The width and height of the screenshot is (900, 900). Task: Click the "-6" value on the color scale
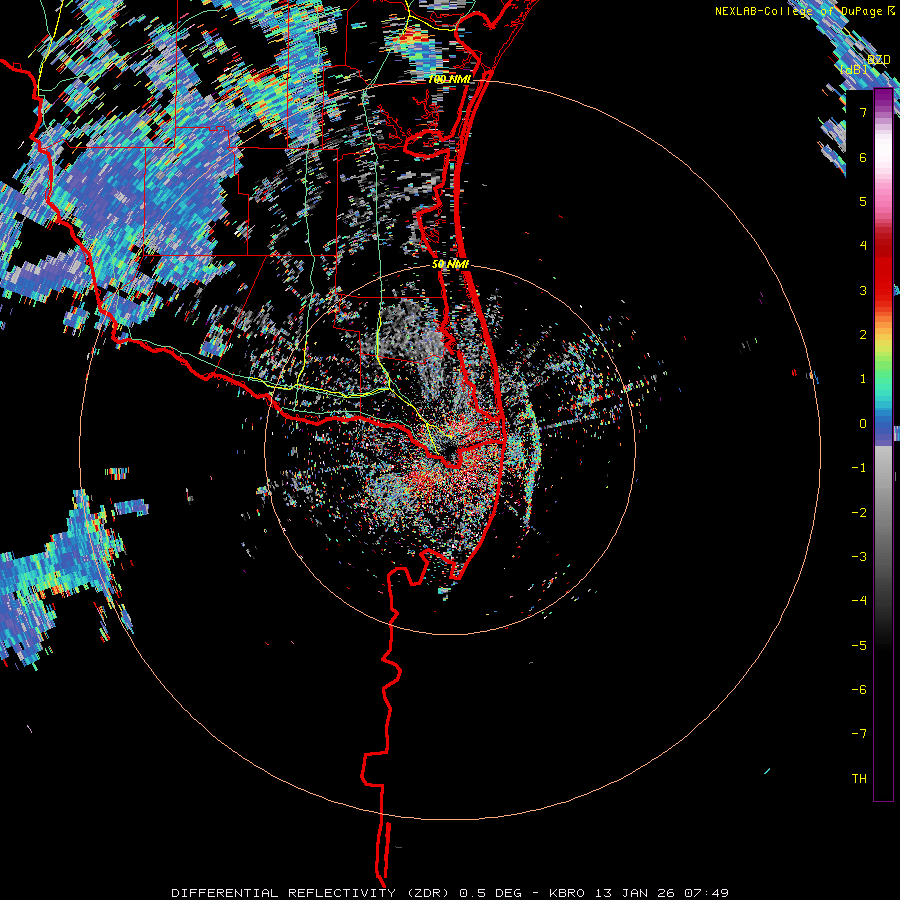click(859, 690)
